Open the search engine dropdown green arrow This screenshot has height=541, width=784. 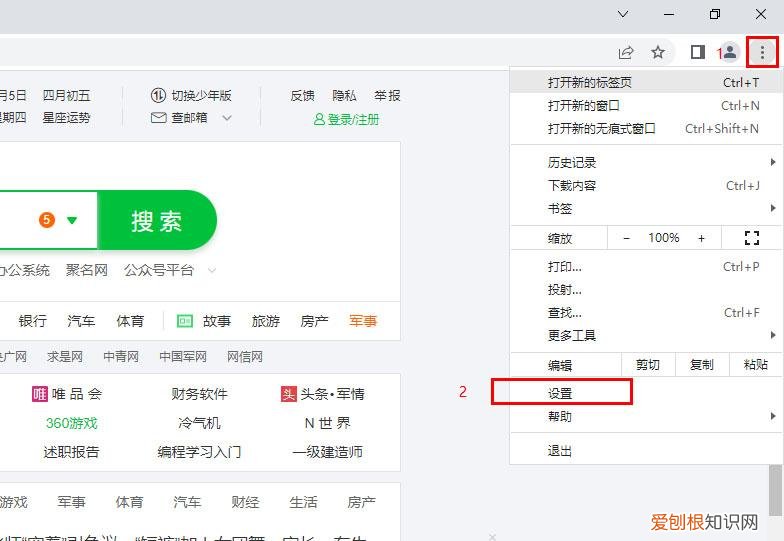72,220
